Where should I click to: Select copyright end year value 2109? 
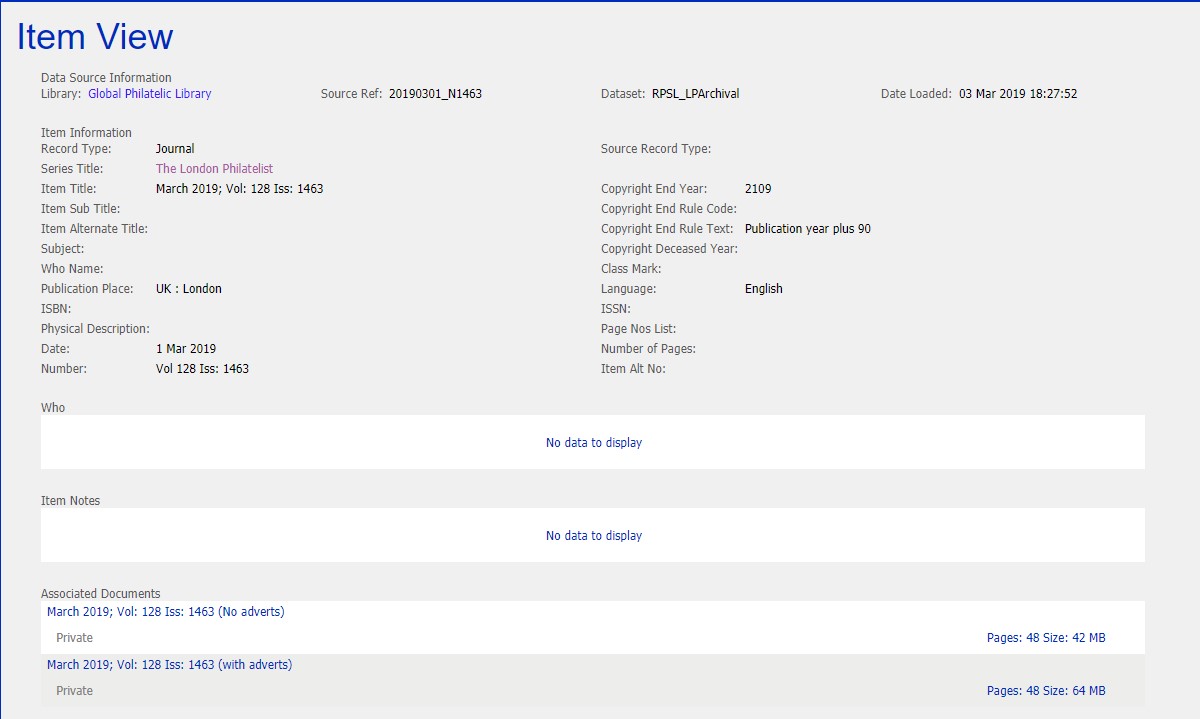(758, 189)
